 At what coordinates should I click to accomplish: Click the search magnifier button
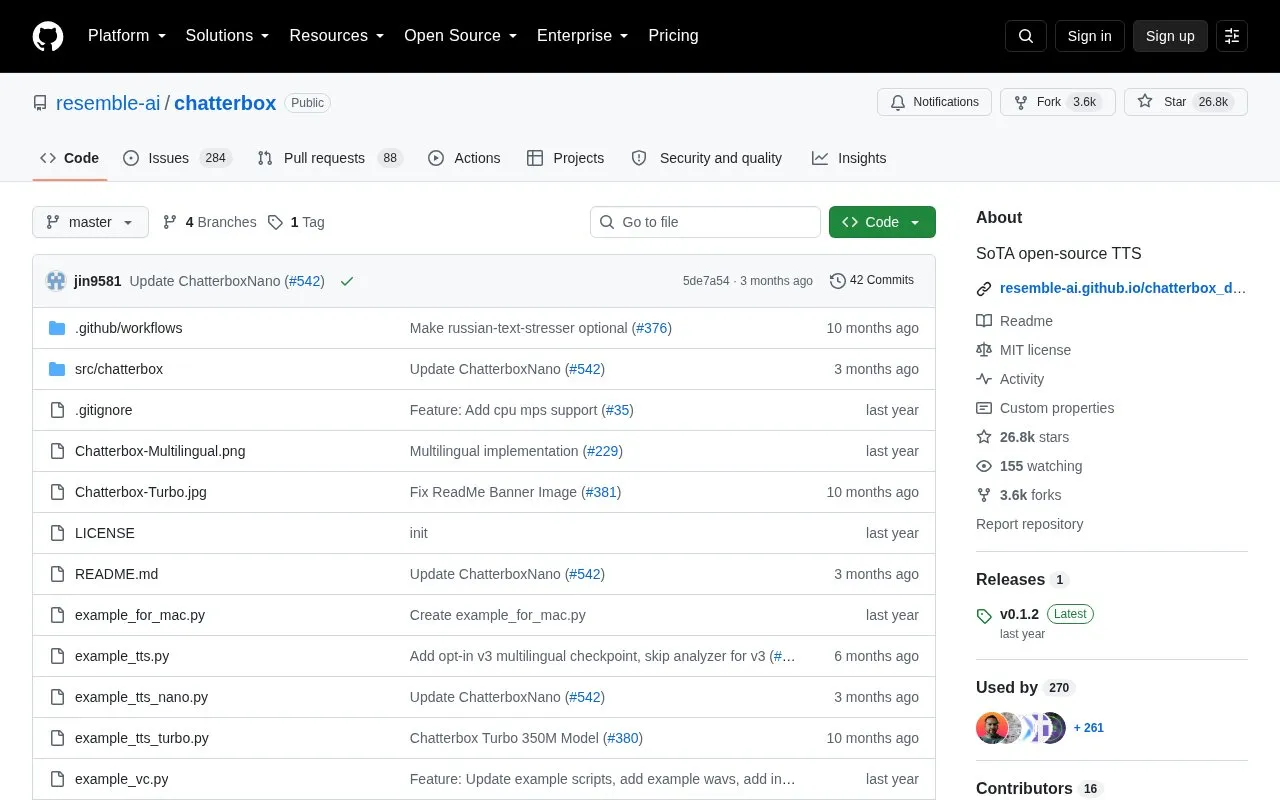tap(1026, 36)
